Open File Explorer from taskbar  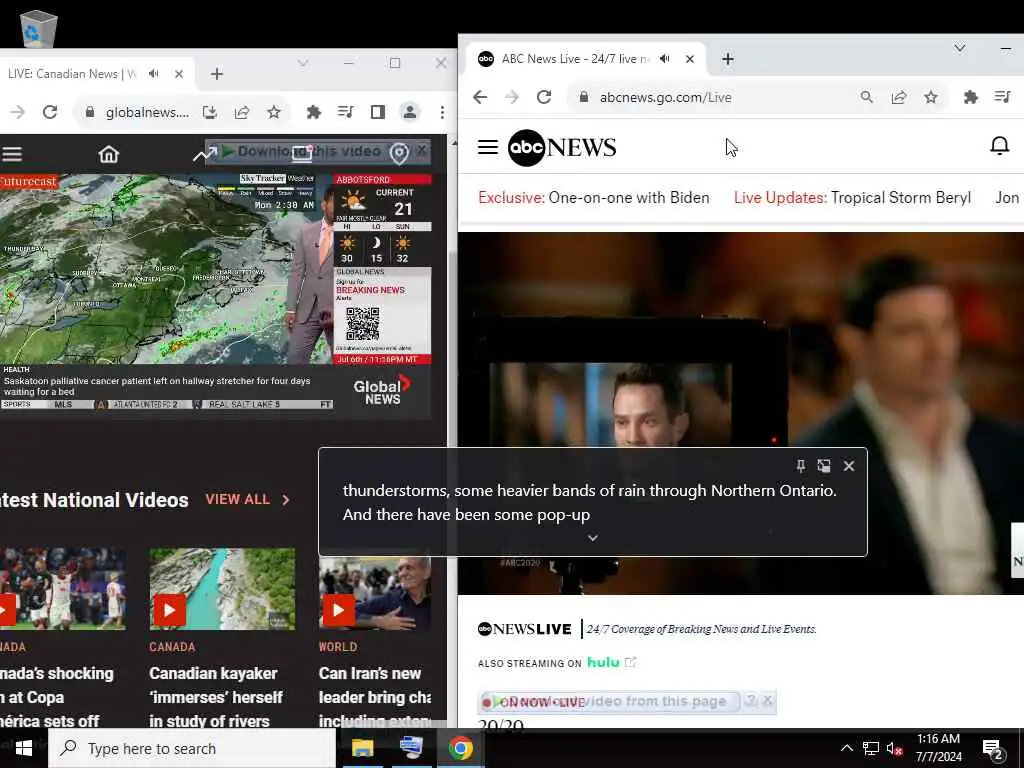click(x=362, y=748)
